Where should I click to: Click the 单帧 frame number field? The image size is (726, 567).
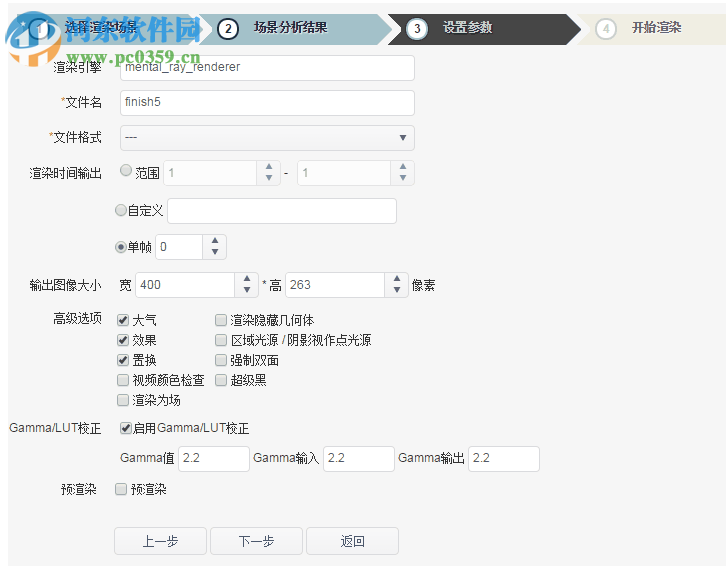pyautogui.click(x=179, y=247)
